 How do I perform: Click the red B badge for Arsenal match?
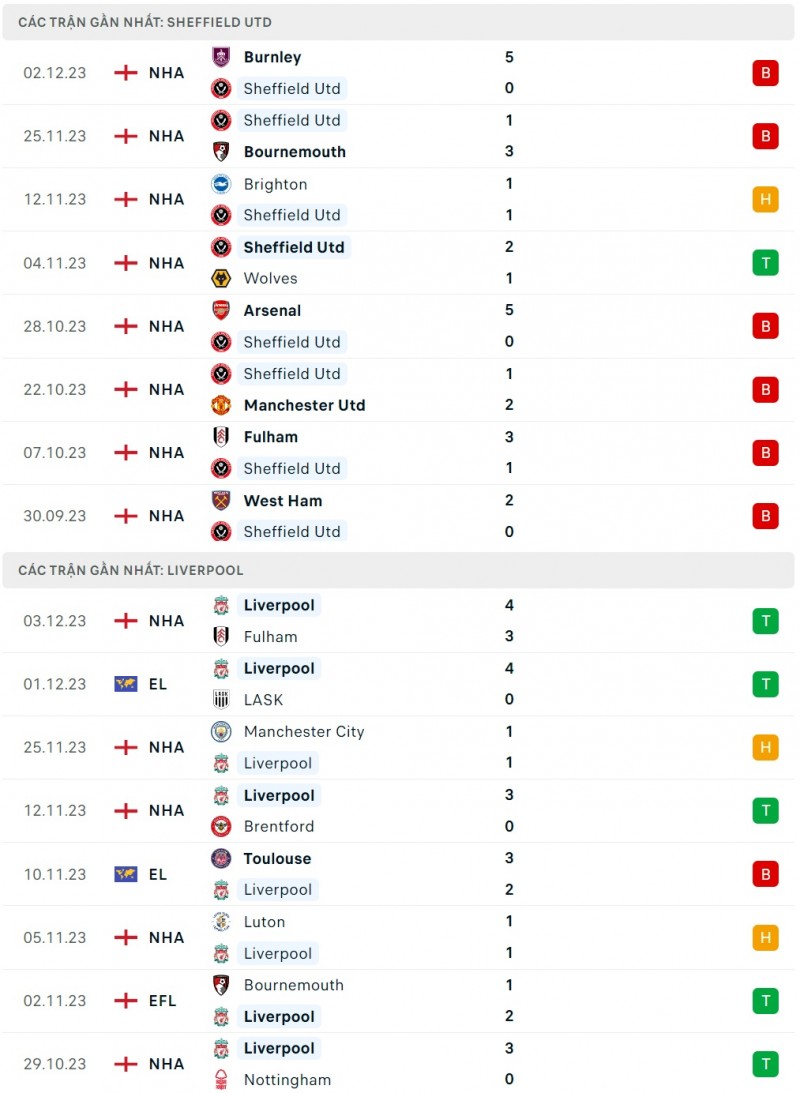[x=765, y=326]
